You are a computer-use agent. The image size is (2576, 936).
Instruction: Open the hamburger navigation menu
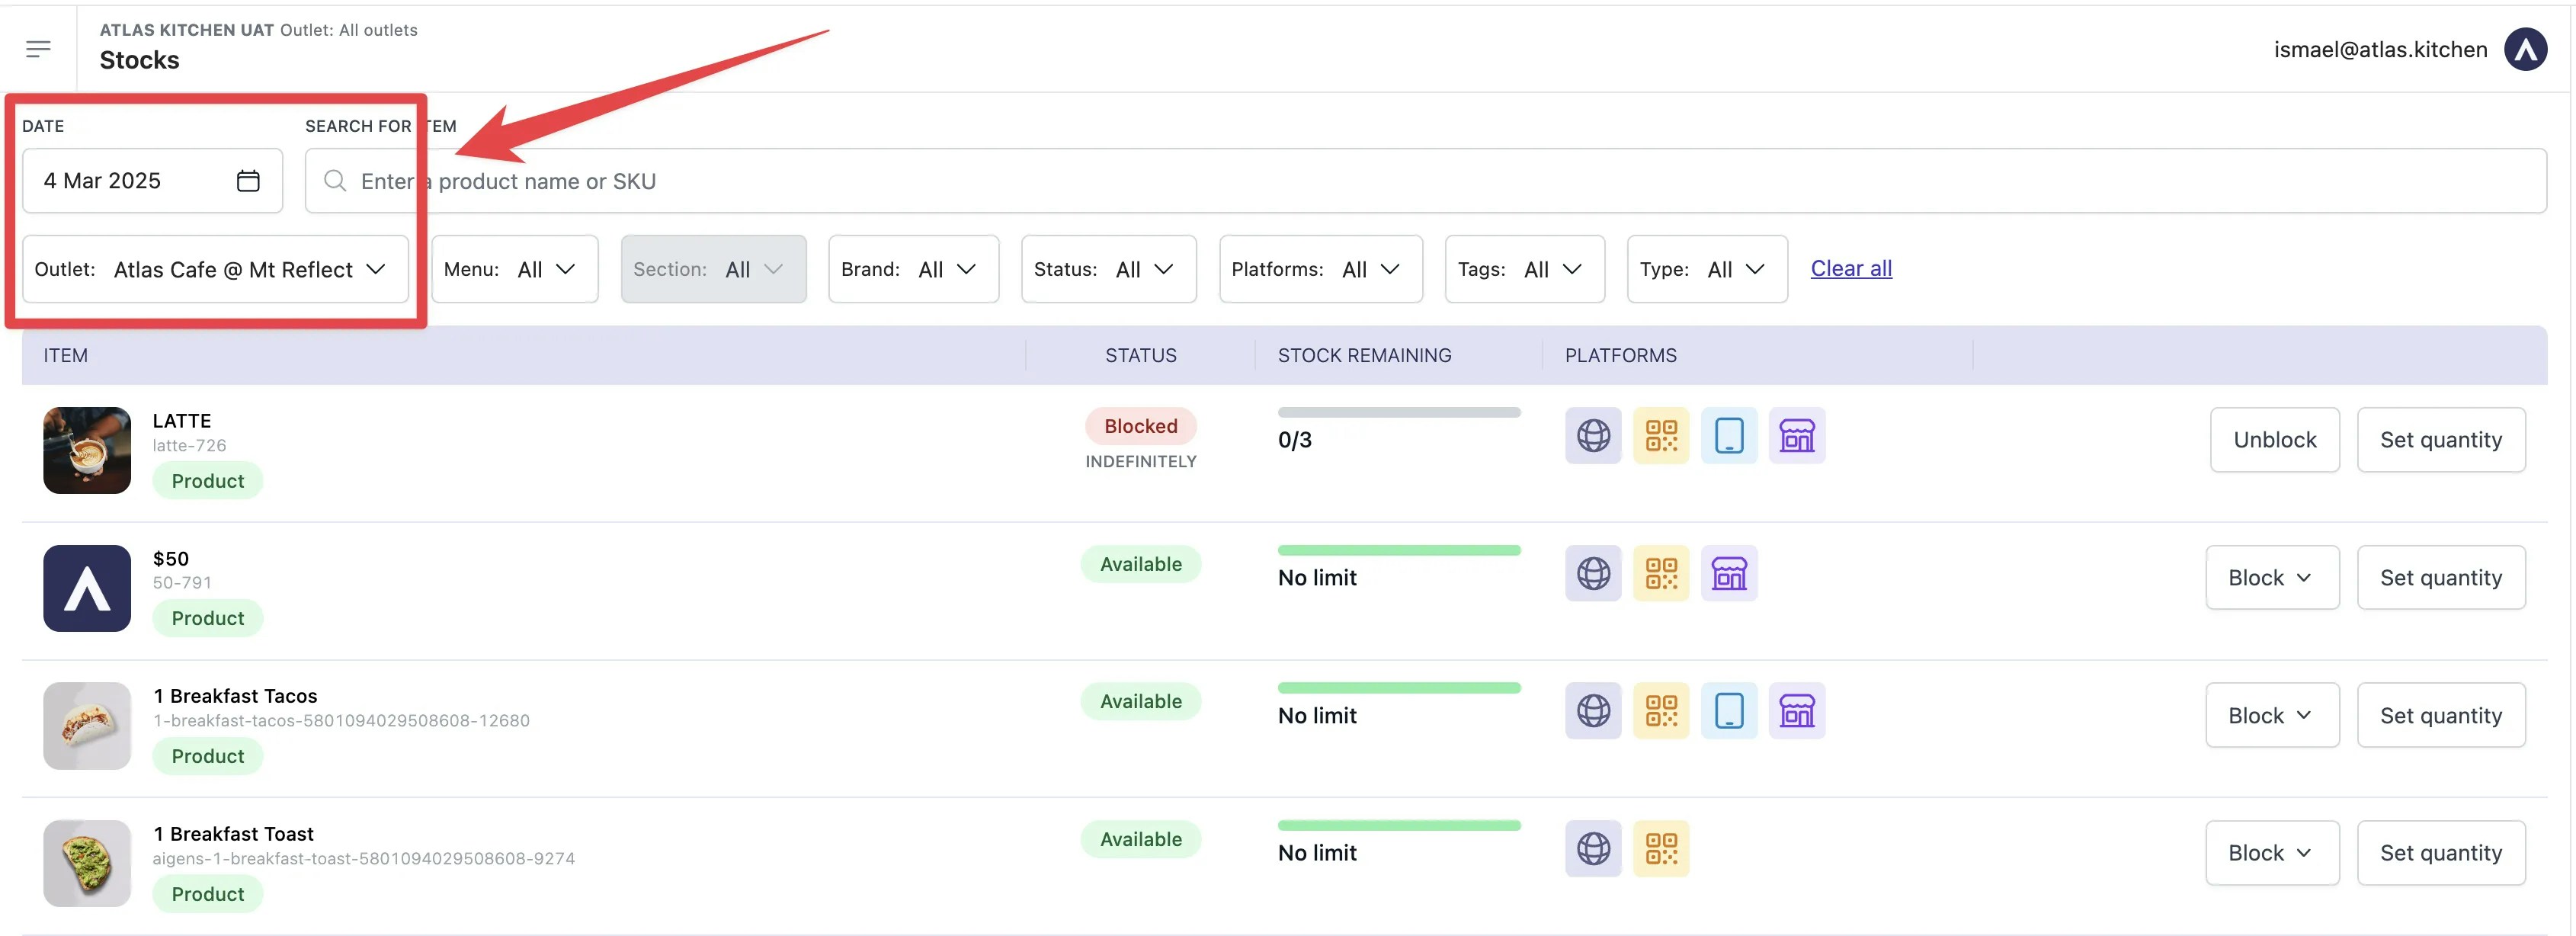pos(39,47)
